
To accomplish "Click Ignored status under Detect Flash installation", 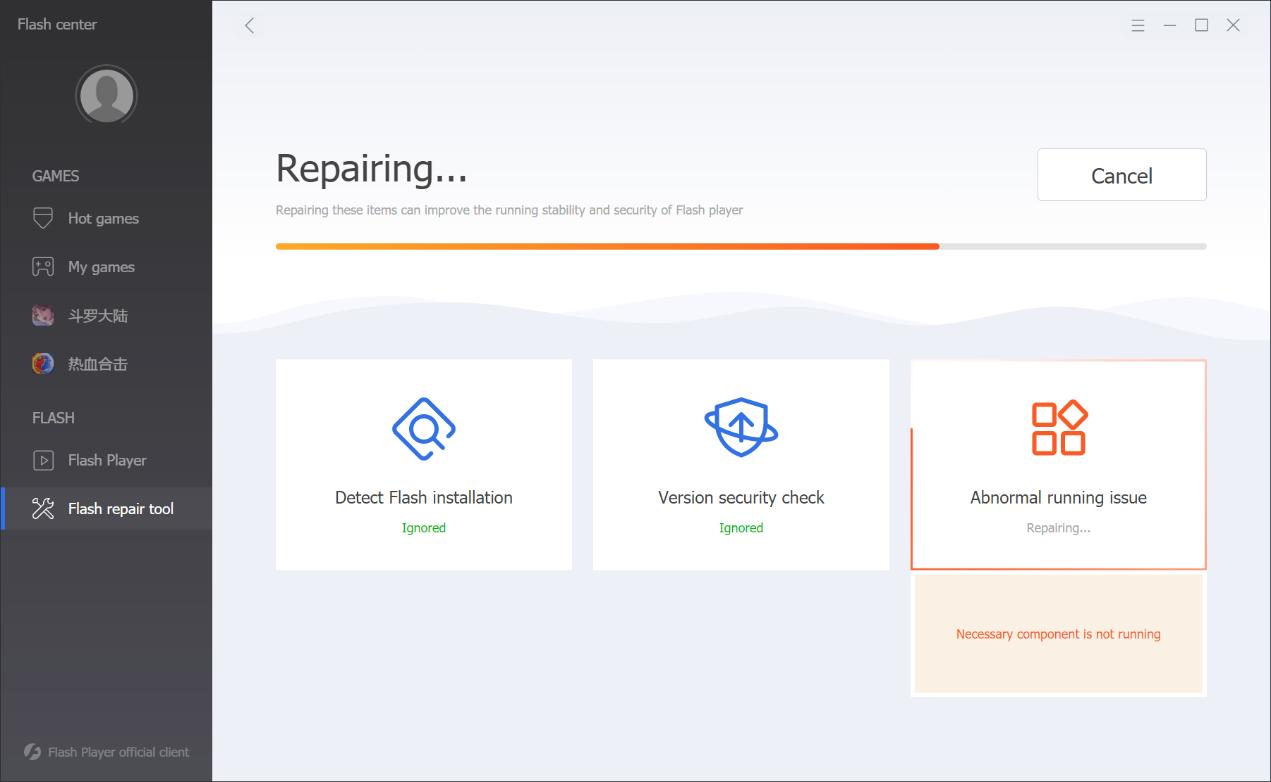I will coord(424,528).
